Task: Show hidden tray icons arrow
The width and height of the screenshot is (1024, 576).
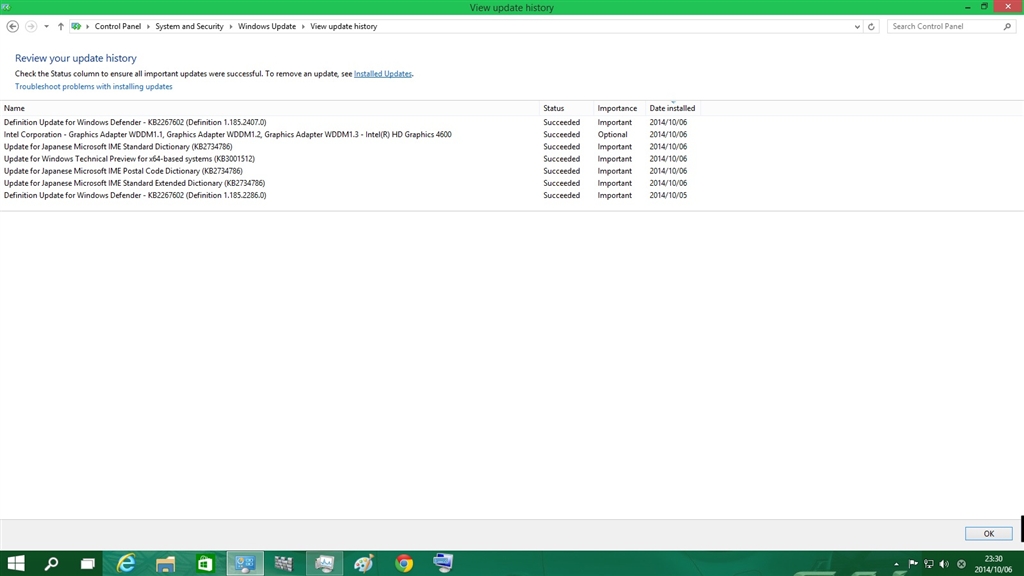Action: click(x=896, y=564)
